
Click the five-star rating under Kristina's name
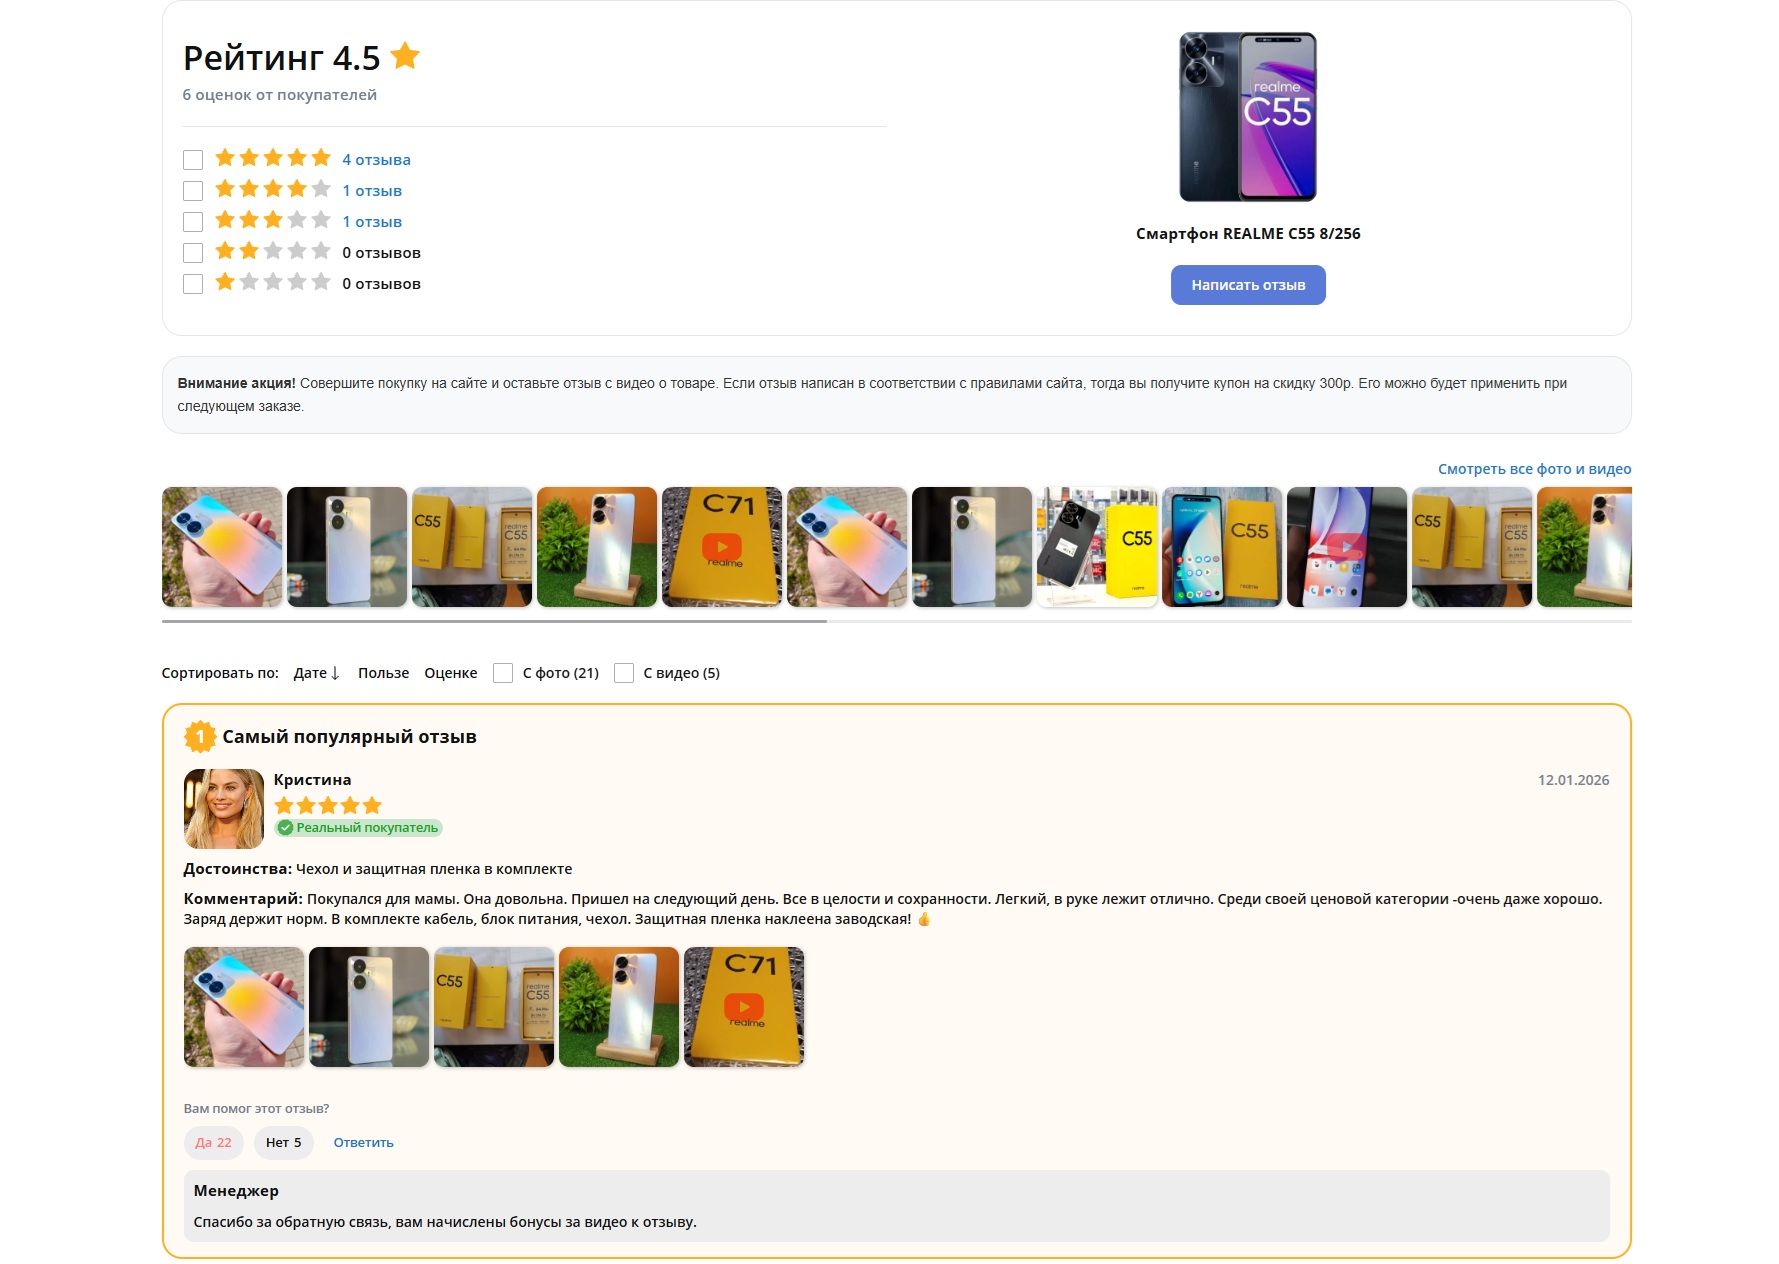click(328, 805)
